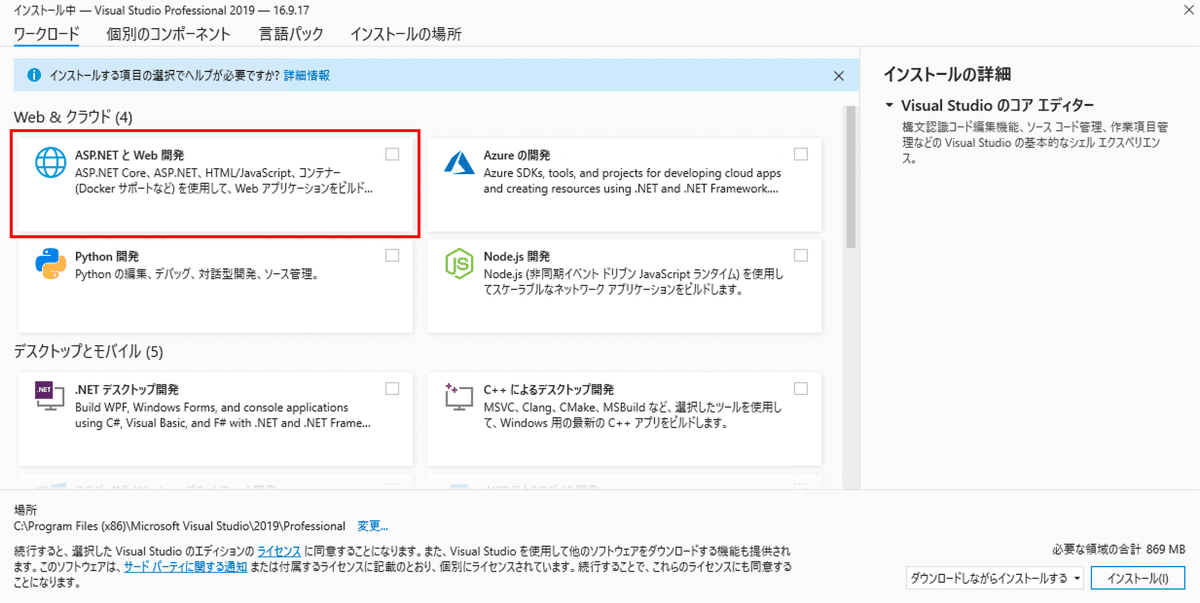Click the 必要な領域の合計 869 MB text

(1118, 550)
